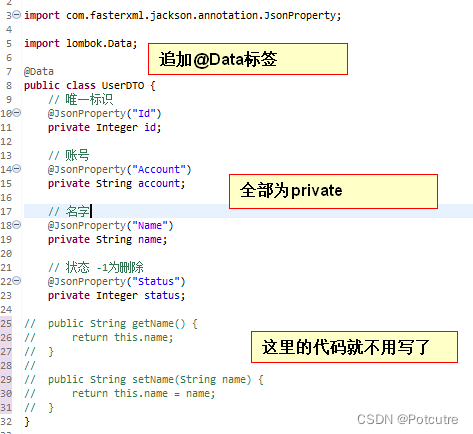473x434 pixels.
Task: Click the 'JsonProperty' import class name
Action: 300,16
